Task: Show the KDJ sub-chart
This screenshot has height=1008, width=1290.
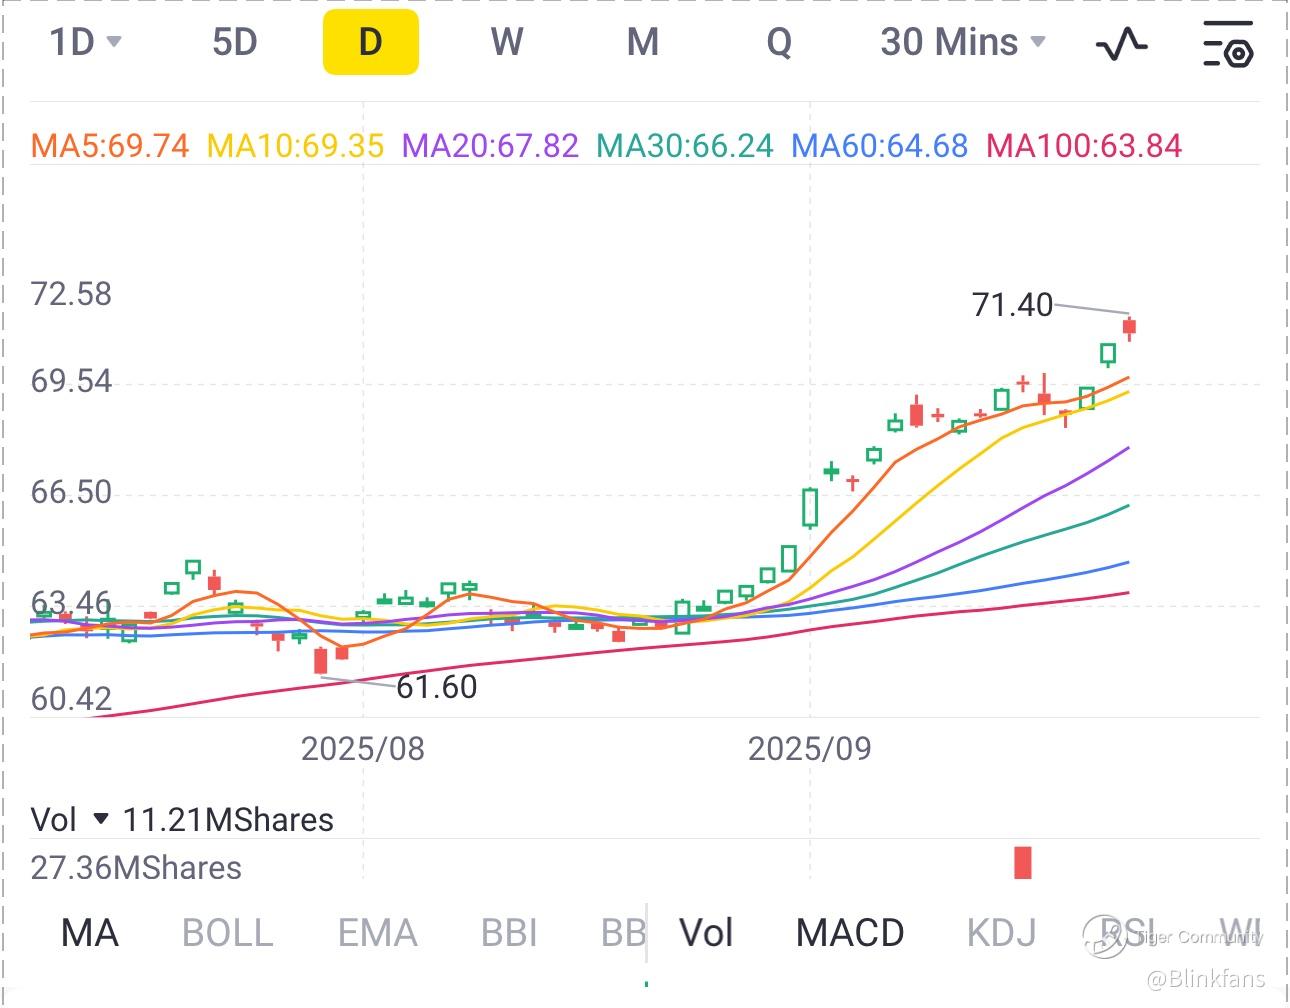Action: pyautogui.click(x=1001, y=933)
